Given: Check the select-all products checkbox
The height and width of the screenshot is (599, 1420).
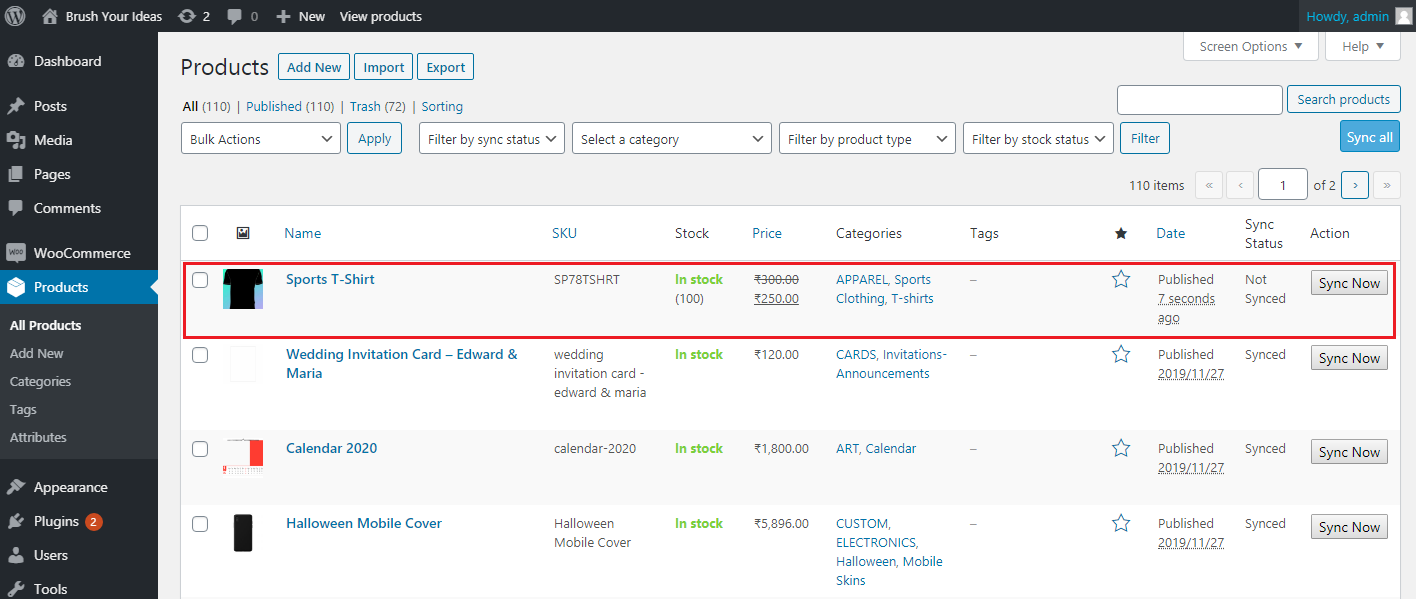Looking at the screenshot, I should click(x=200, y=233).
